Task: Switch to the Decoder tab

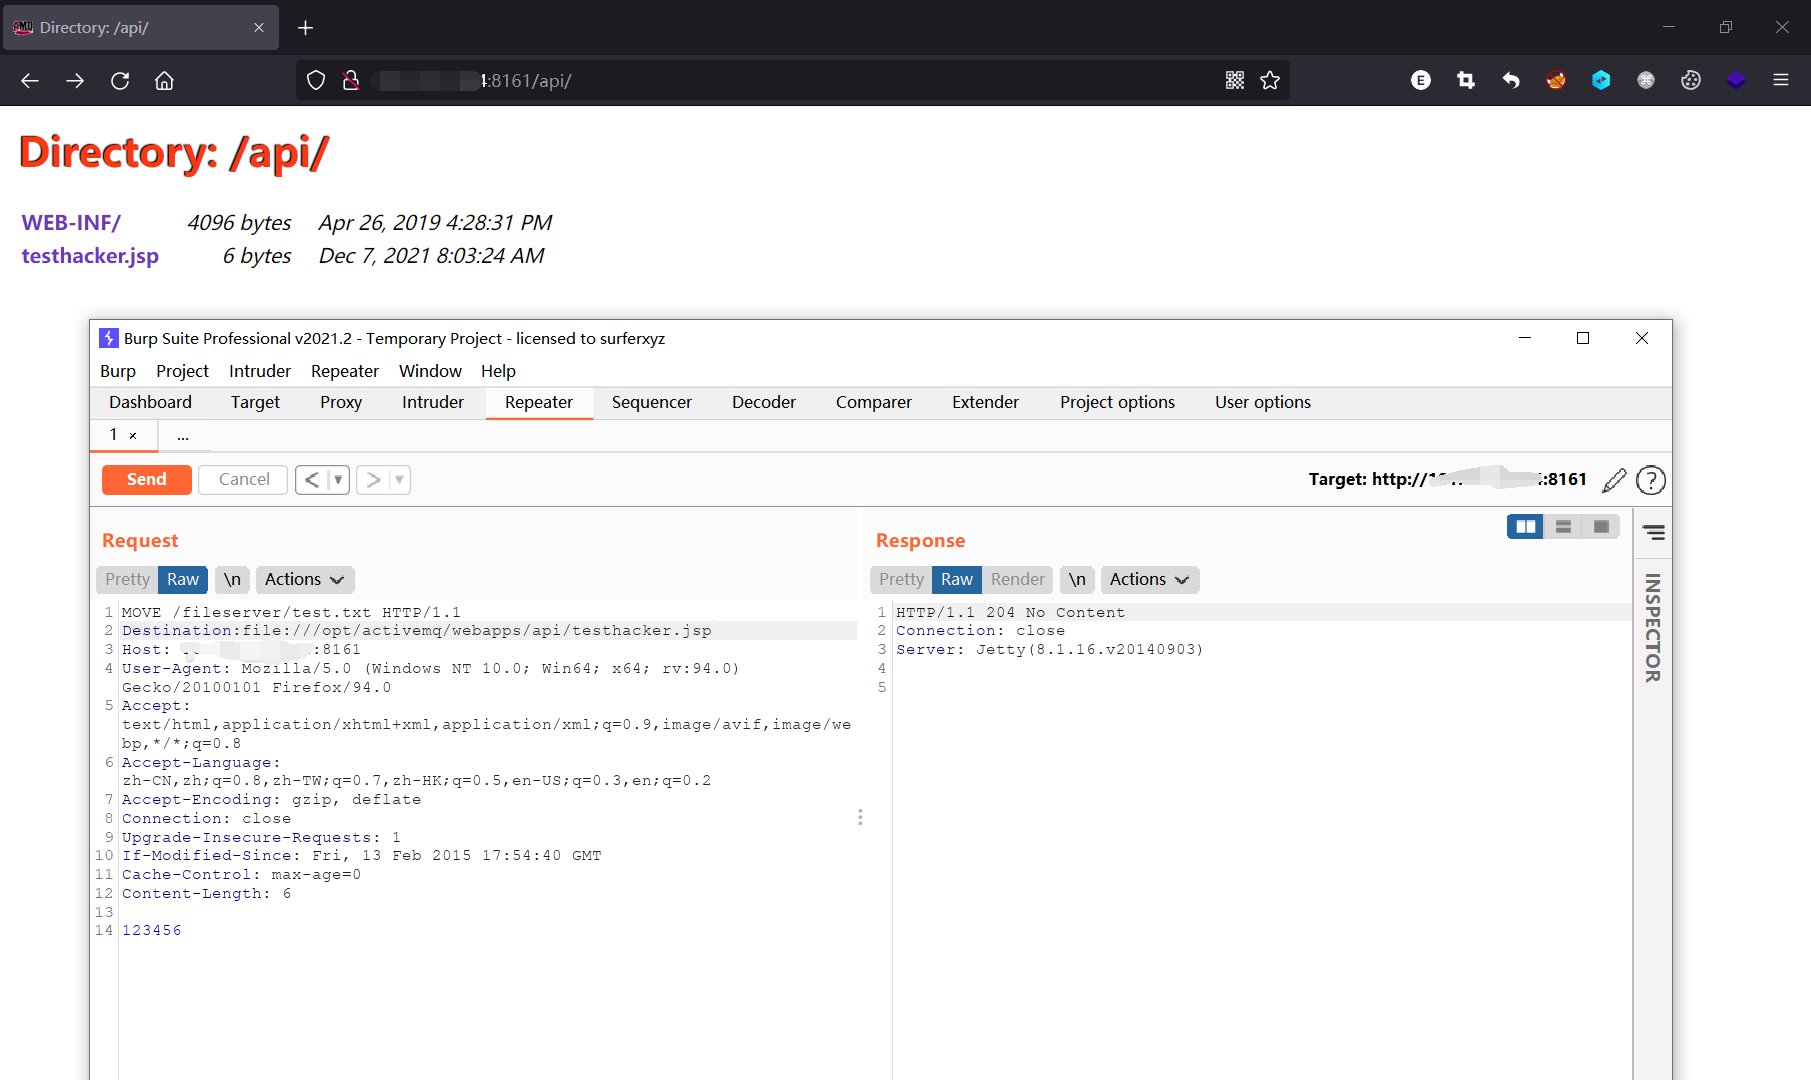Action: pos(764,402)
